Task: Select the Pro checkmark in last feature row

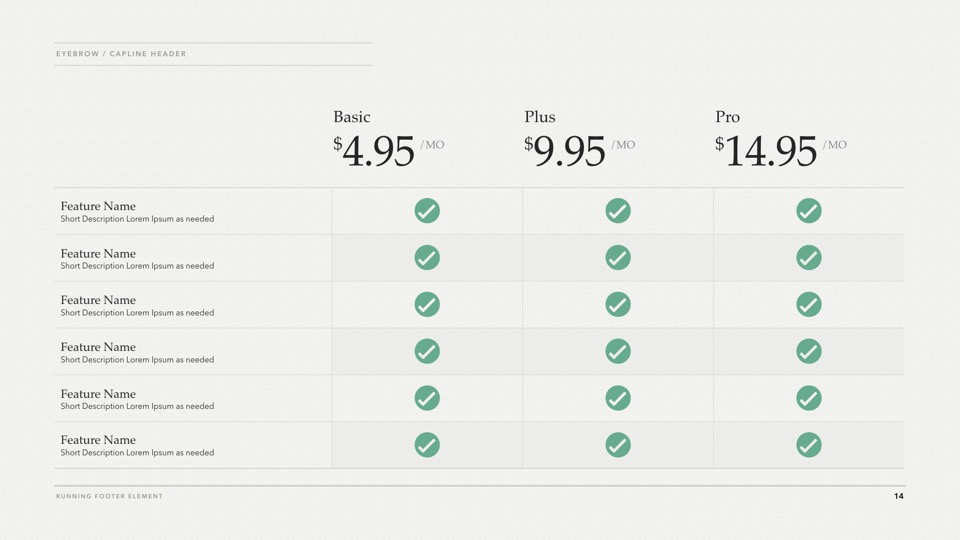Action: [x=809, y=445]
